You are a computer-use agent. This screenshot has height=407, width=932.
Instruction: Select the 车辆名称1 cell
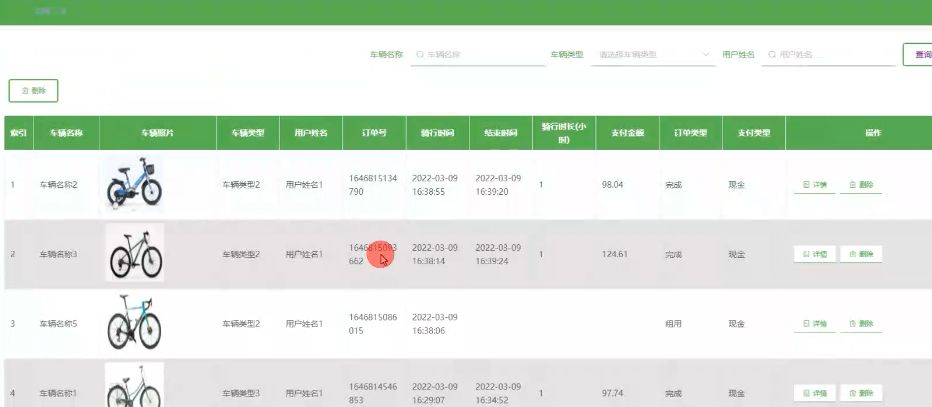pos(59,393)
